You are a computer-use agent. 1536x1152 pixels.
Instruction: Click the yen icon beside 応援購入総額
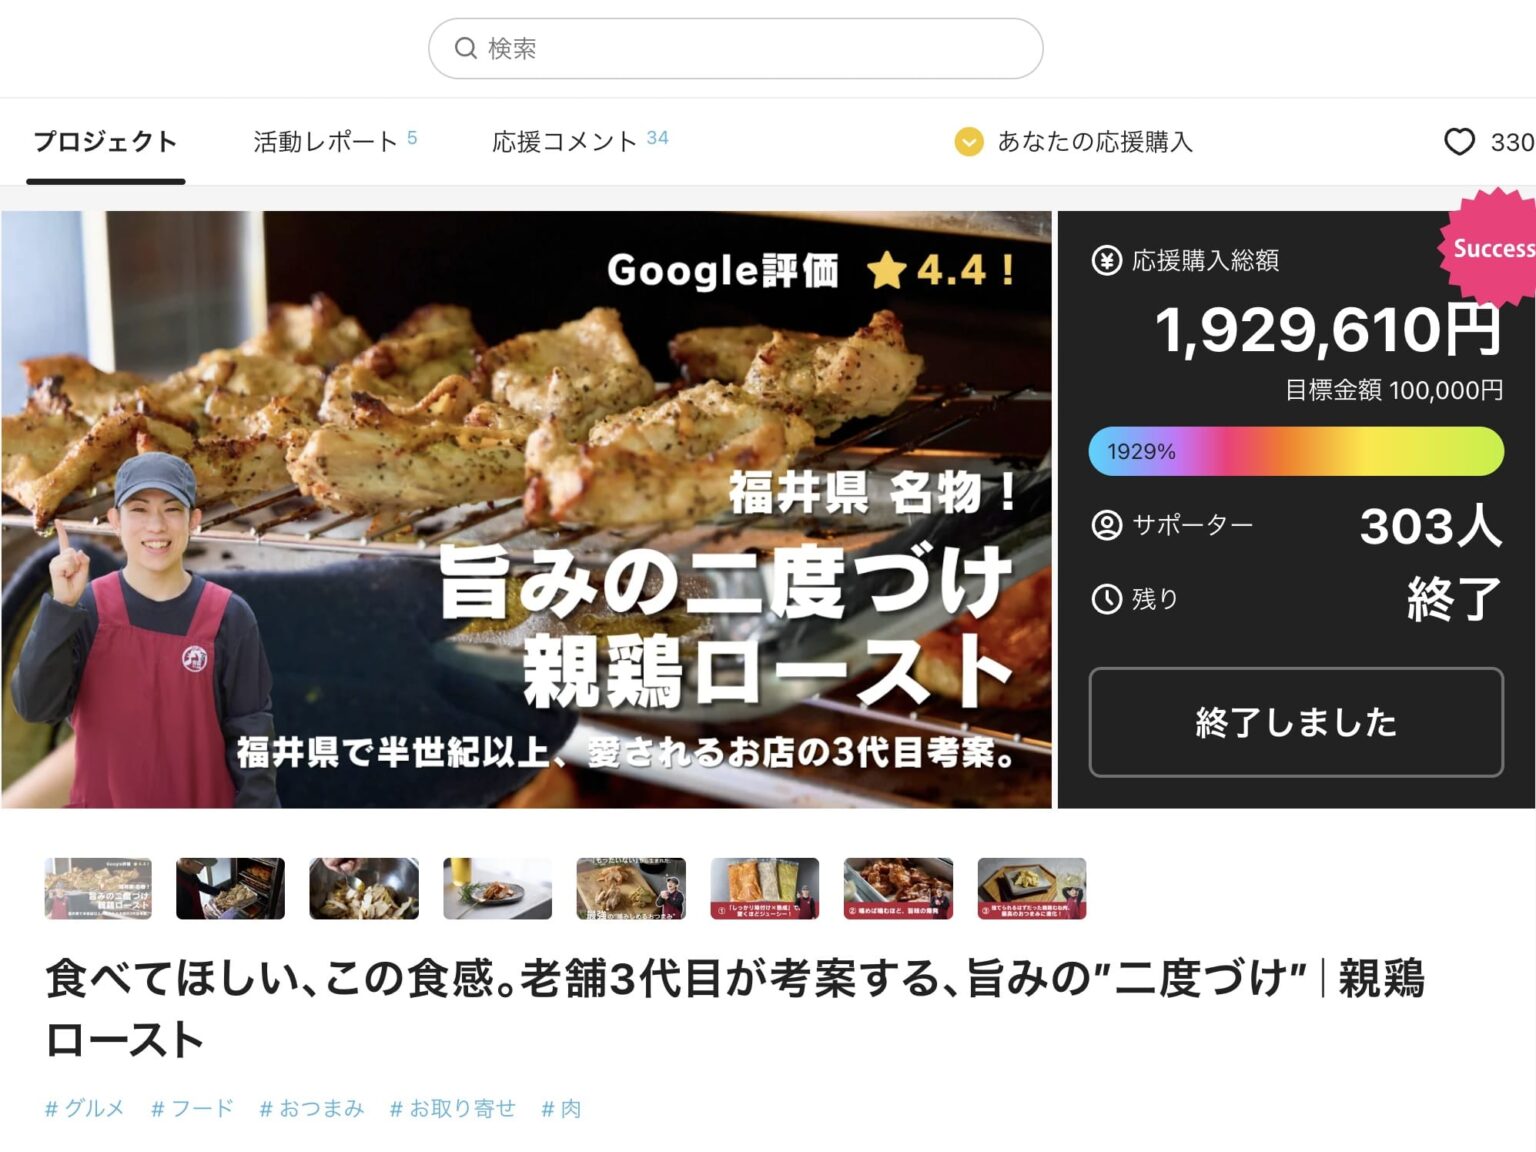[x=1106, y=261]
